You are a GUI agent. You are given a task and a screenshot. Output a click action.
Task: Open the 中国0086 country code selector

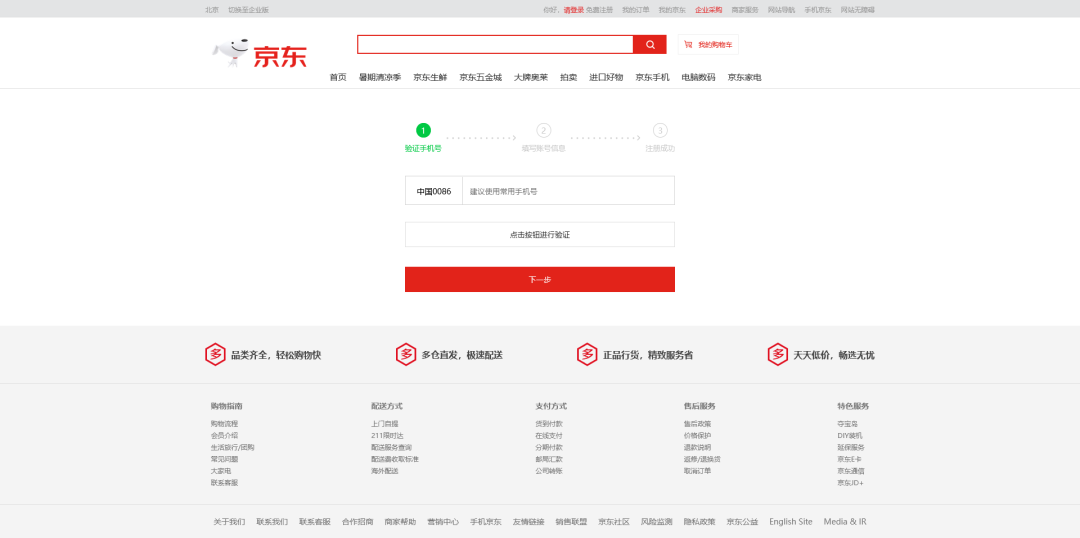[x=434, y=191]
